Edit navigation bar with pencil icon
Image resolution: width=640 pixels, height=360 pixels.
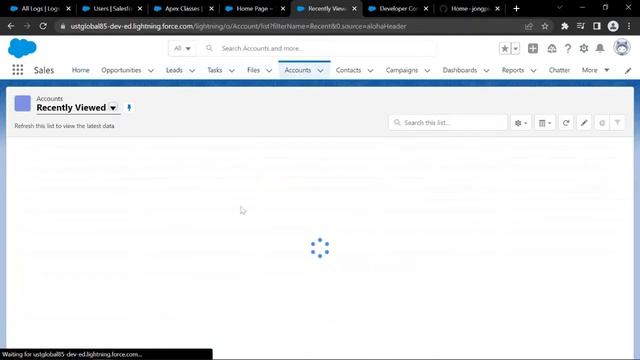[x=628, y=71]
